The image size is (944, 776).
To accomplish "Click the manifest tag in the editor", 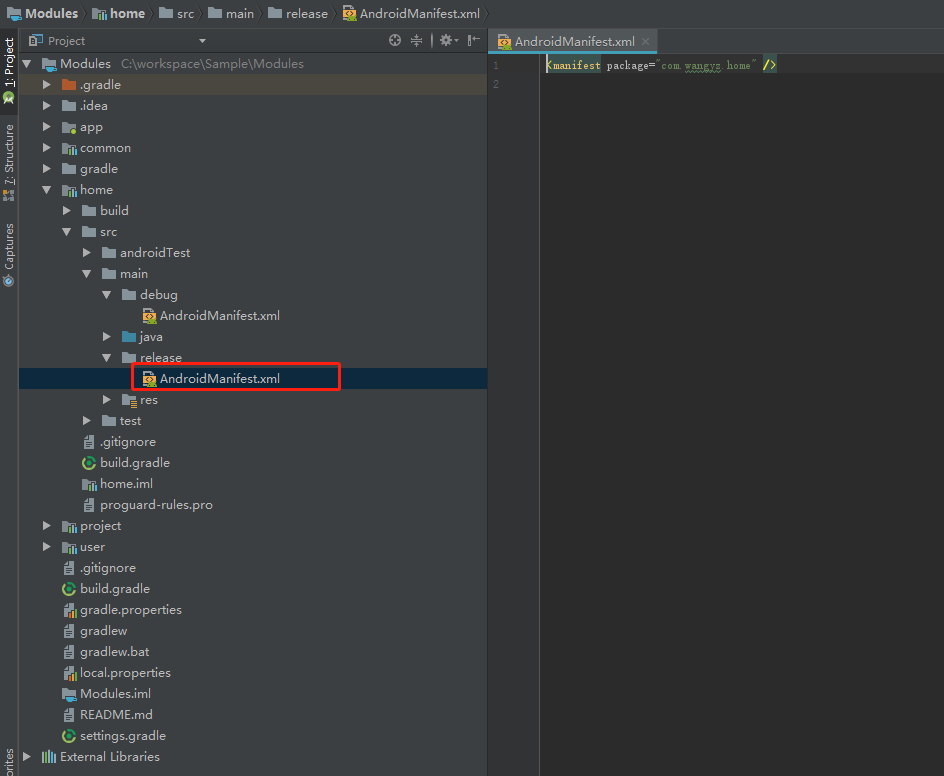I will [x=576, y=65].
